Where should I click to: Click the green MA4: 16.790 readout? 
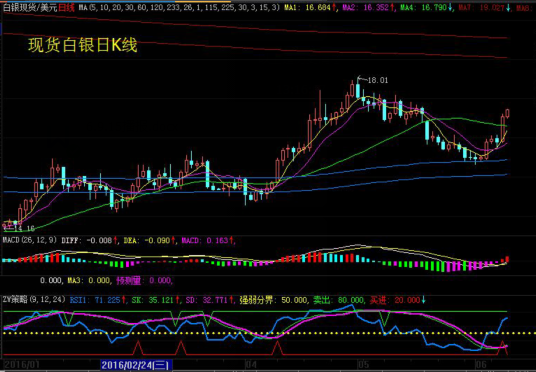[427, 8]
